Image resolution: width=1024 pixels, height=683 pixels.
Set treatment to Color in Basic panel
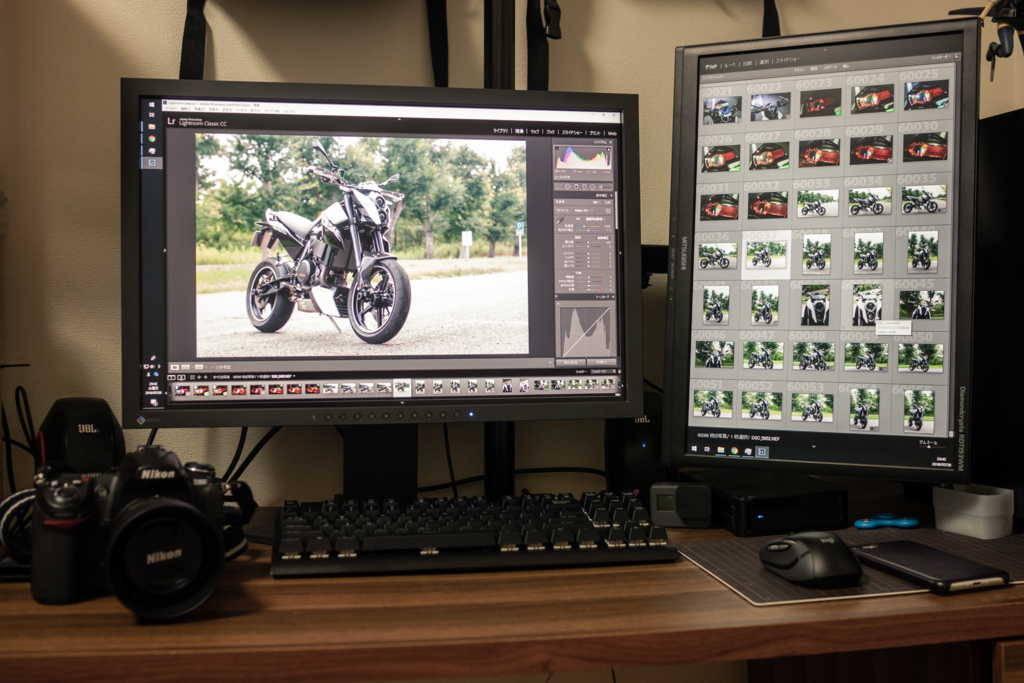point(596,202)
